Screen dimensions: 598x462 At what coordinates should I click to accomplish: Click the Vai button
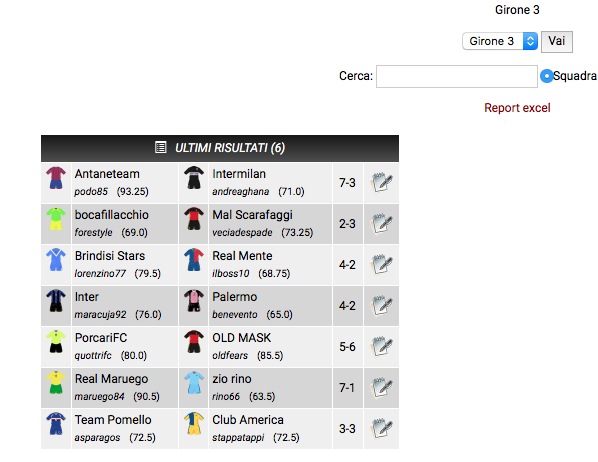pos(557,41)
